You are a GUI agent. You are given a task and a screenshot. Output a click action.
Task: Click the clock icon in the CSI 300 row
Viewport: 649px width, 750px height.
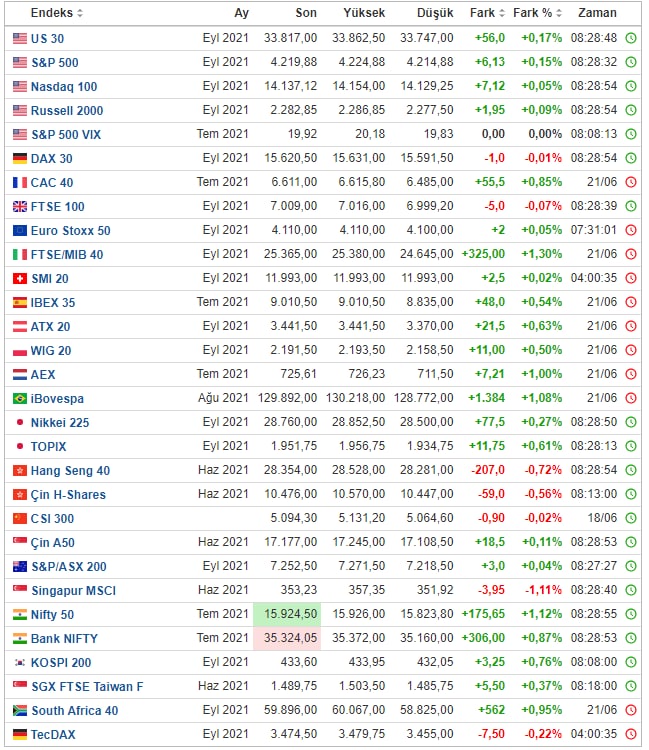(631, 518)
